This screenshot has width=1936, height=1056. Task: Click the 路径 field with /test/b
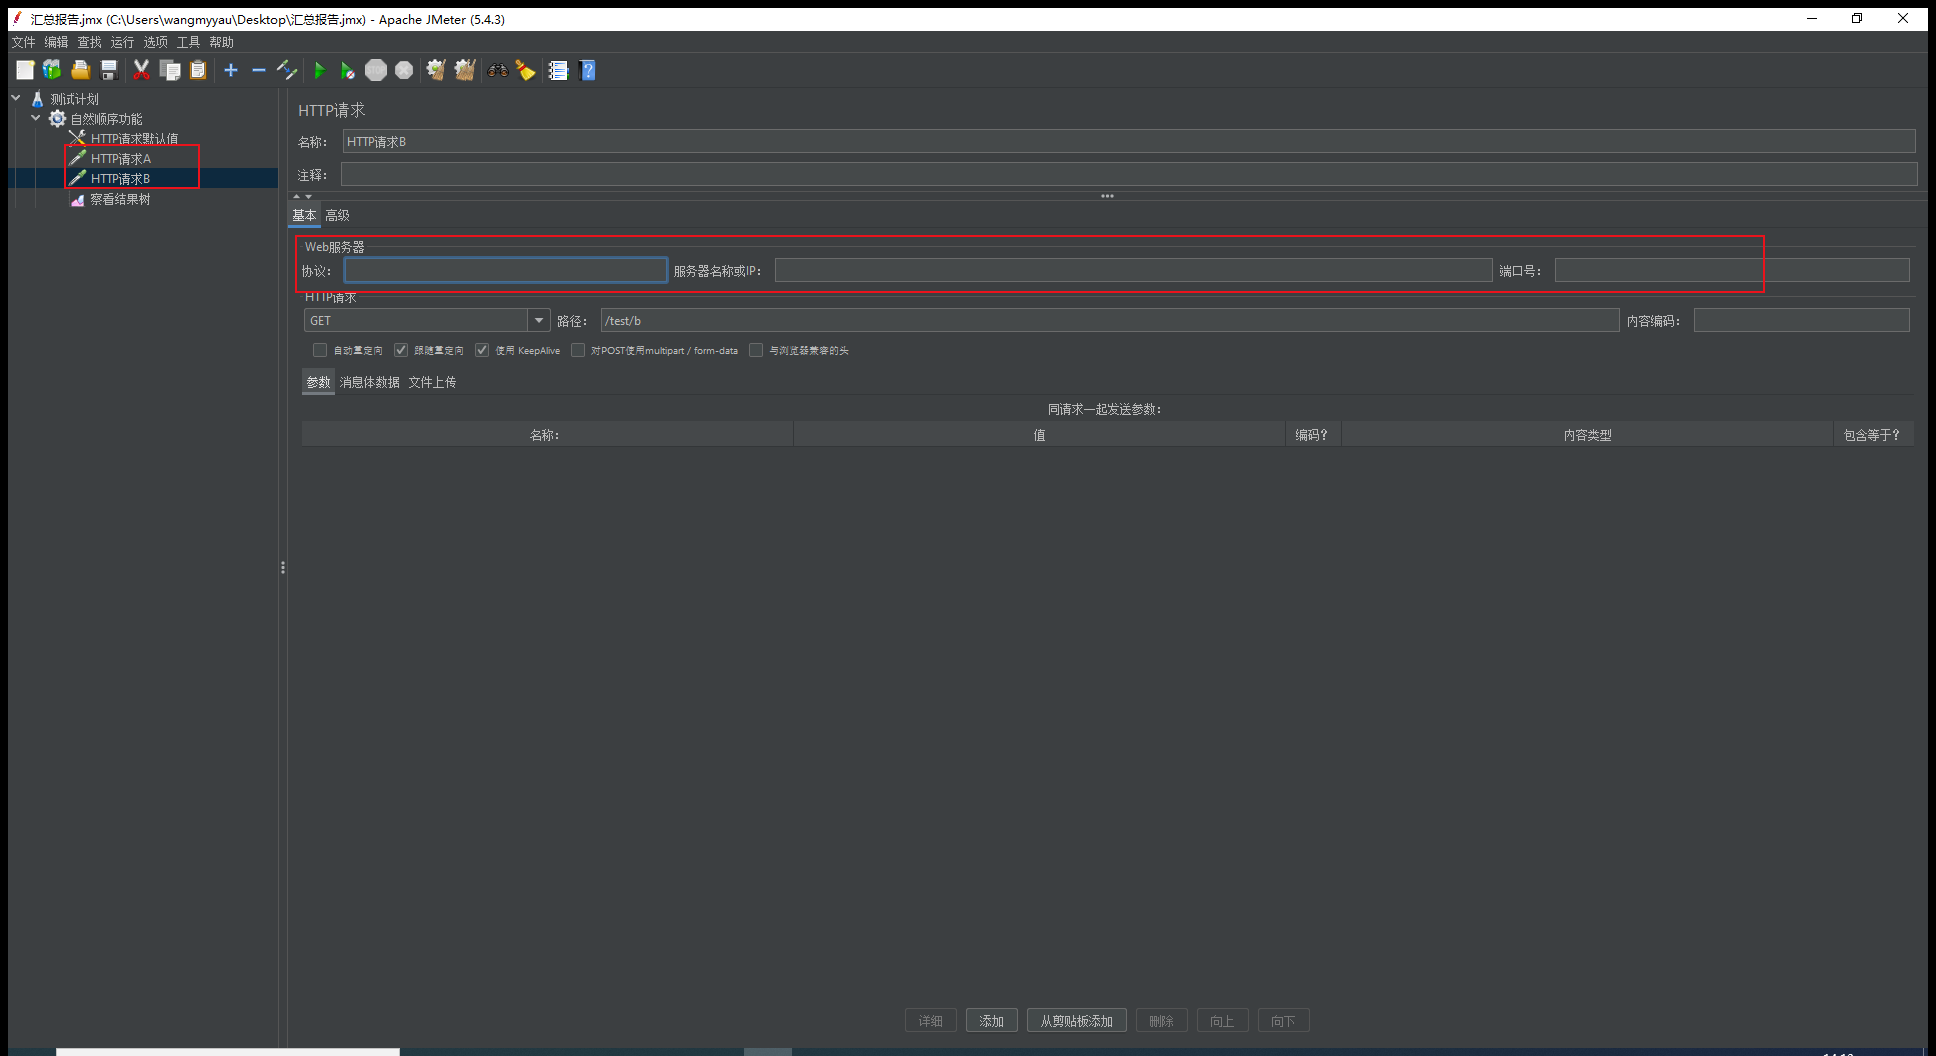tap(1109, 320)
